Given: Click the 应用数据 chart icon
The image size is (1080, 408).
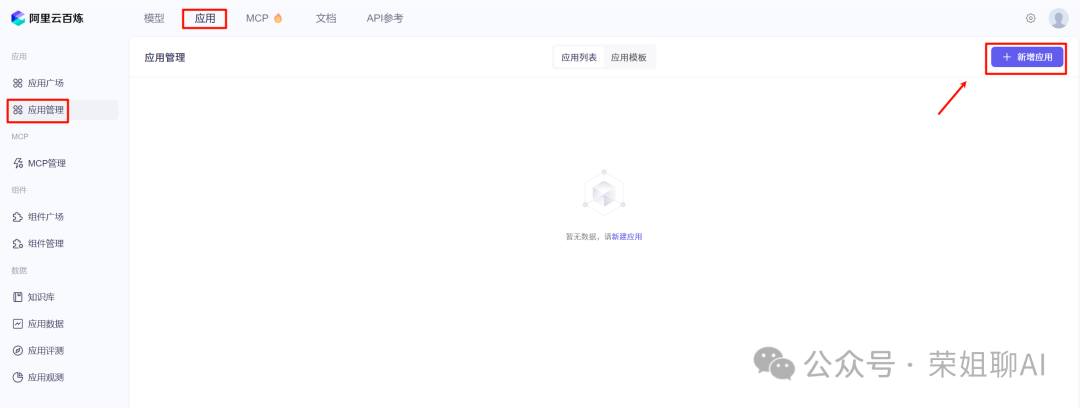Looking at the screenshot, I should (x=18, y=324).
